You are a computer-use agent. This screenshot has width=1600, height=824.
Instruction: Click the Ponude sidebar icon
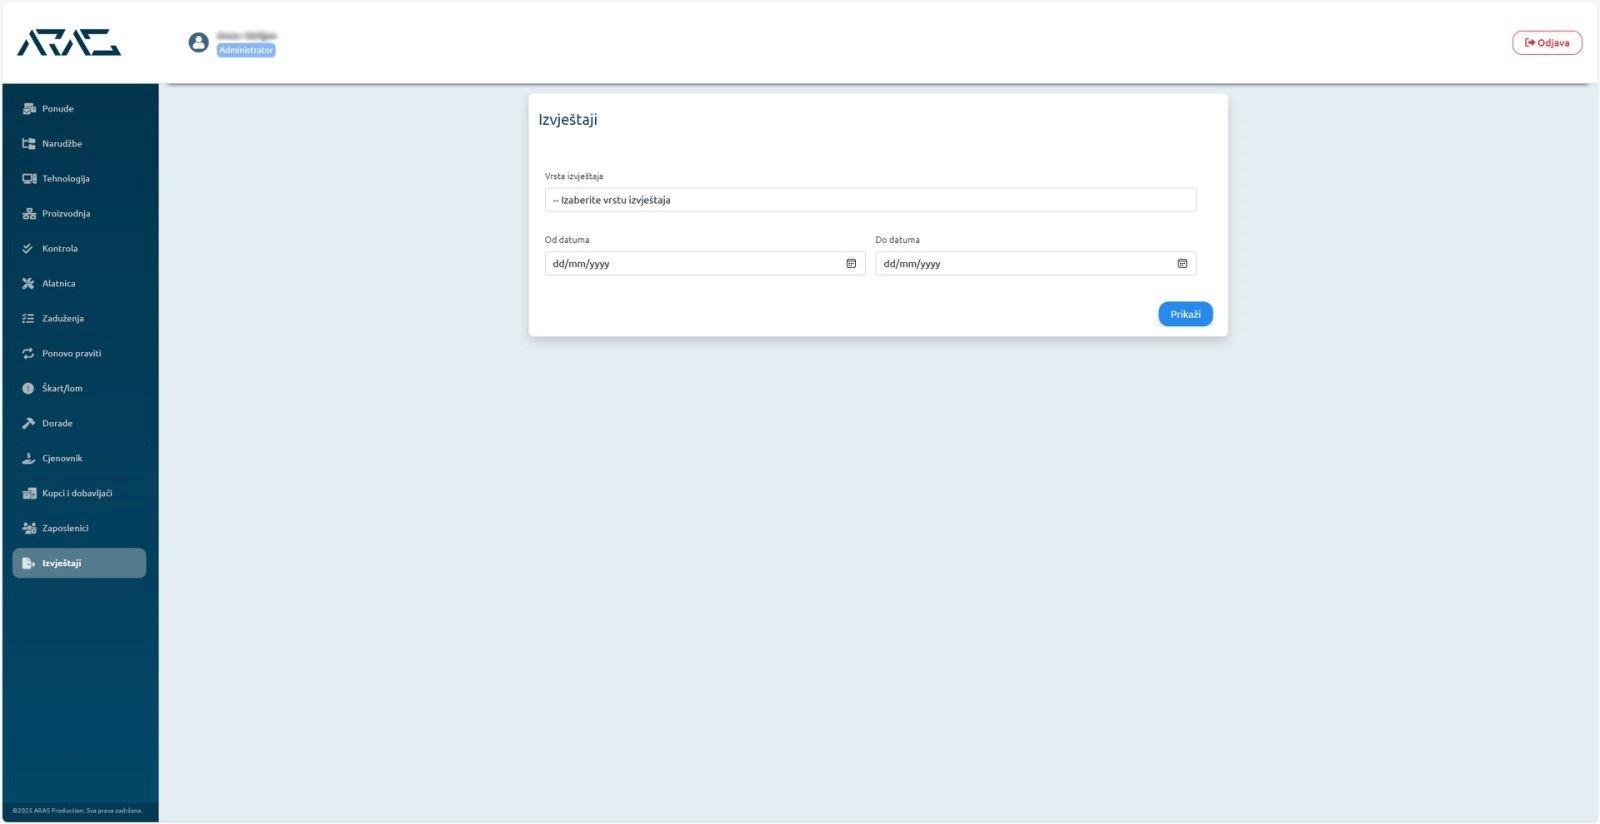[29, 109]
